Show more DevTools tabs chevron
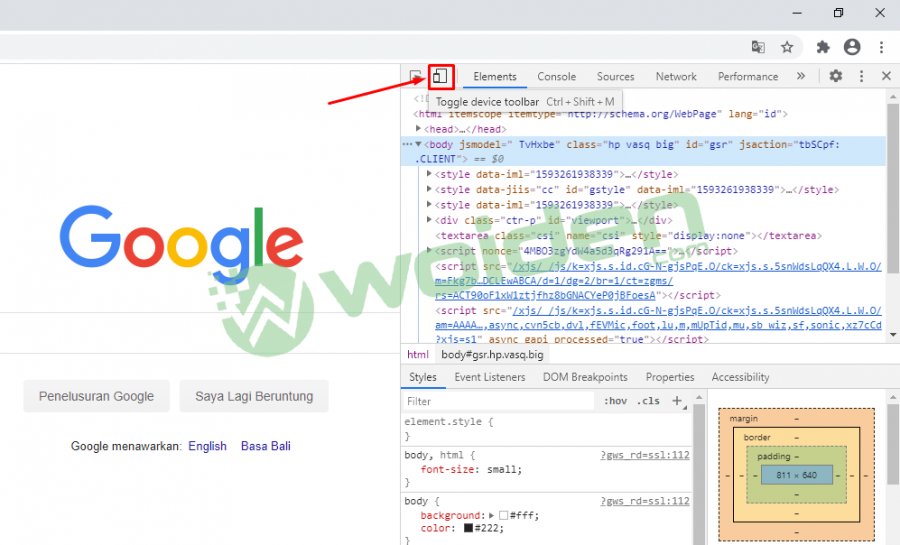 tap(801, 76)
